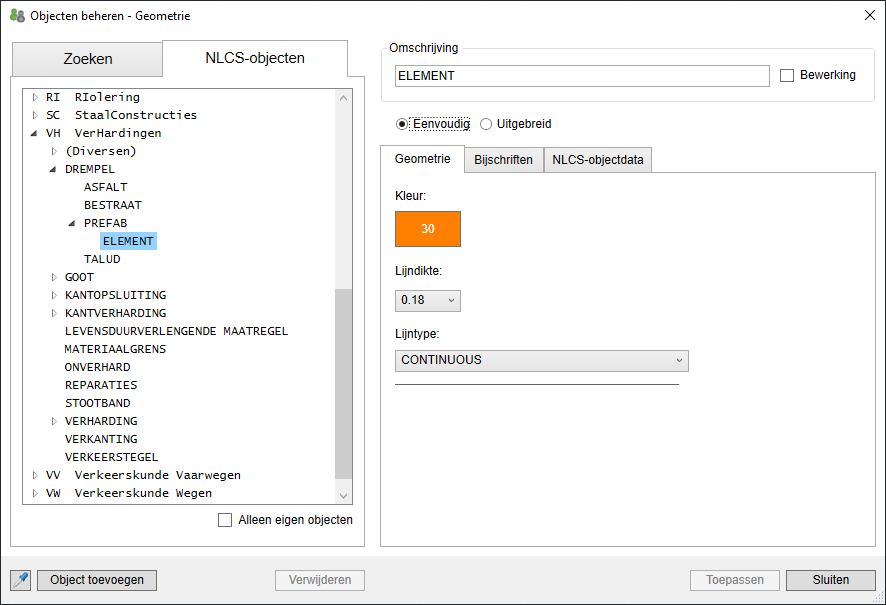
Task: Click the eyedropper pick-object icon
Action: coord(20,580)
